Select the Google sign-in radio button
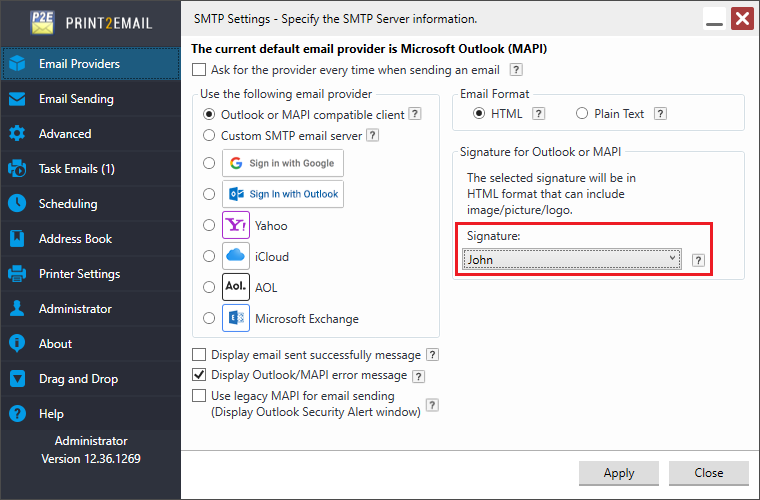 (x=209, y=163)
